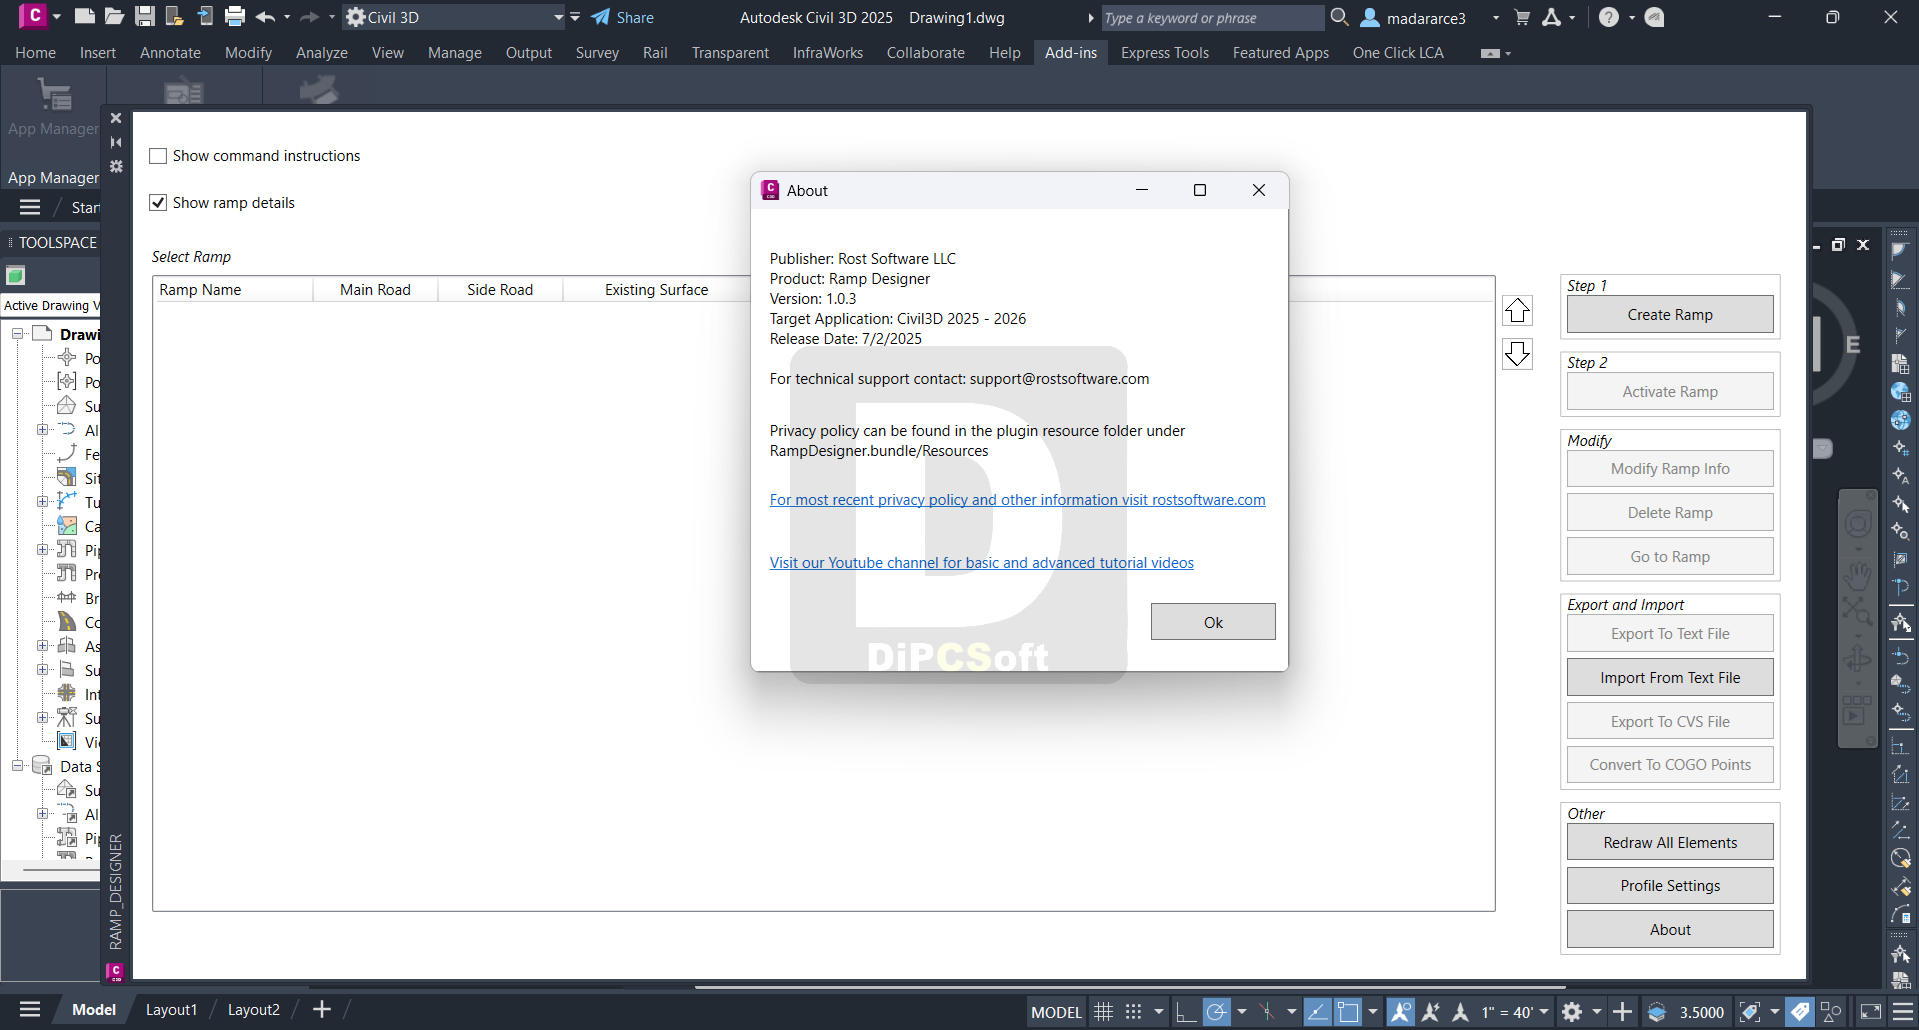Collapse the Drawing node in Toolspace tree
The height and width of the screenshot is (1030, 1919).
(x=18, y=334)
